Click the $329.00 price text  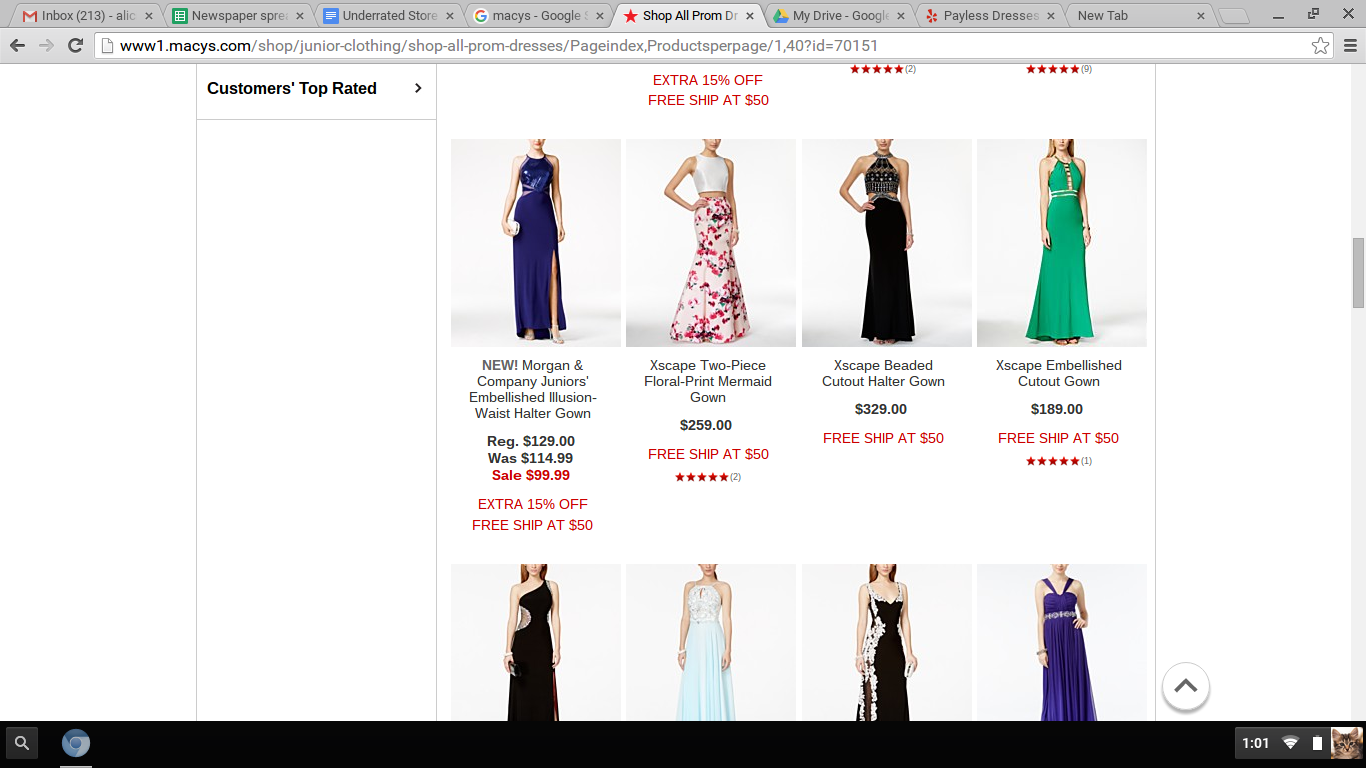[881, 409]
